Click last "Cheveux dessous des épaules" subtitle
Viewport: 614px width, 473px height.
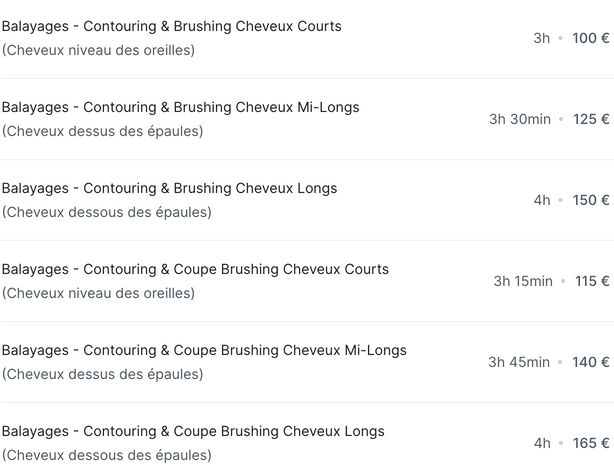point(107,456)
